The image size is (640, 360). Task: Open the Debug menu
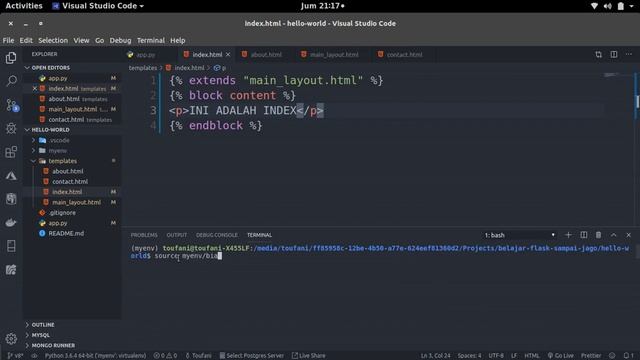point(120,40)
